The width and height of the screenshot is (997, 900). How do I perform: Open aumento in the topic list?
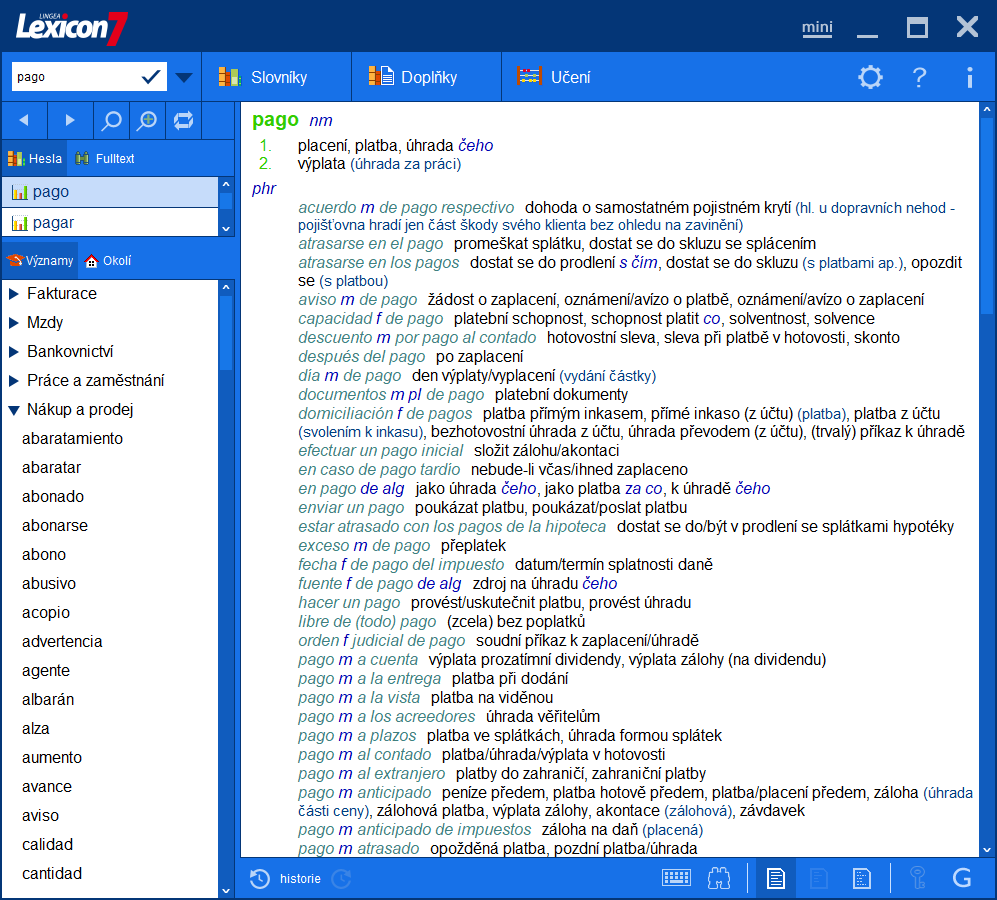click(52, 758)
